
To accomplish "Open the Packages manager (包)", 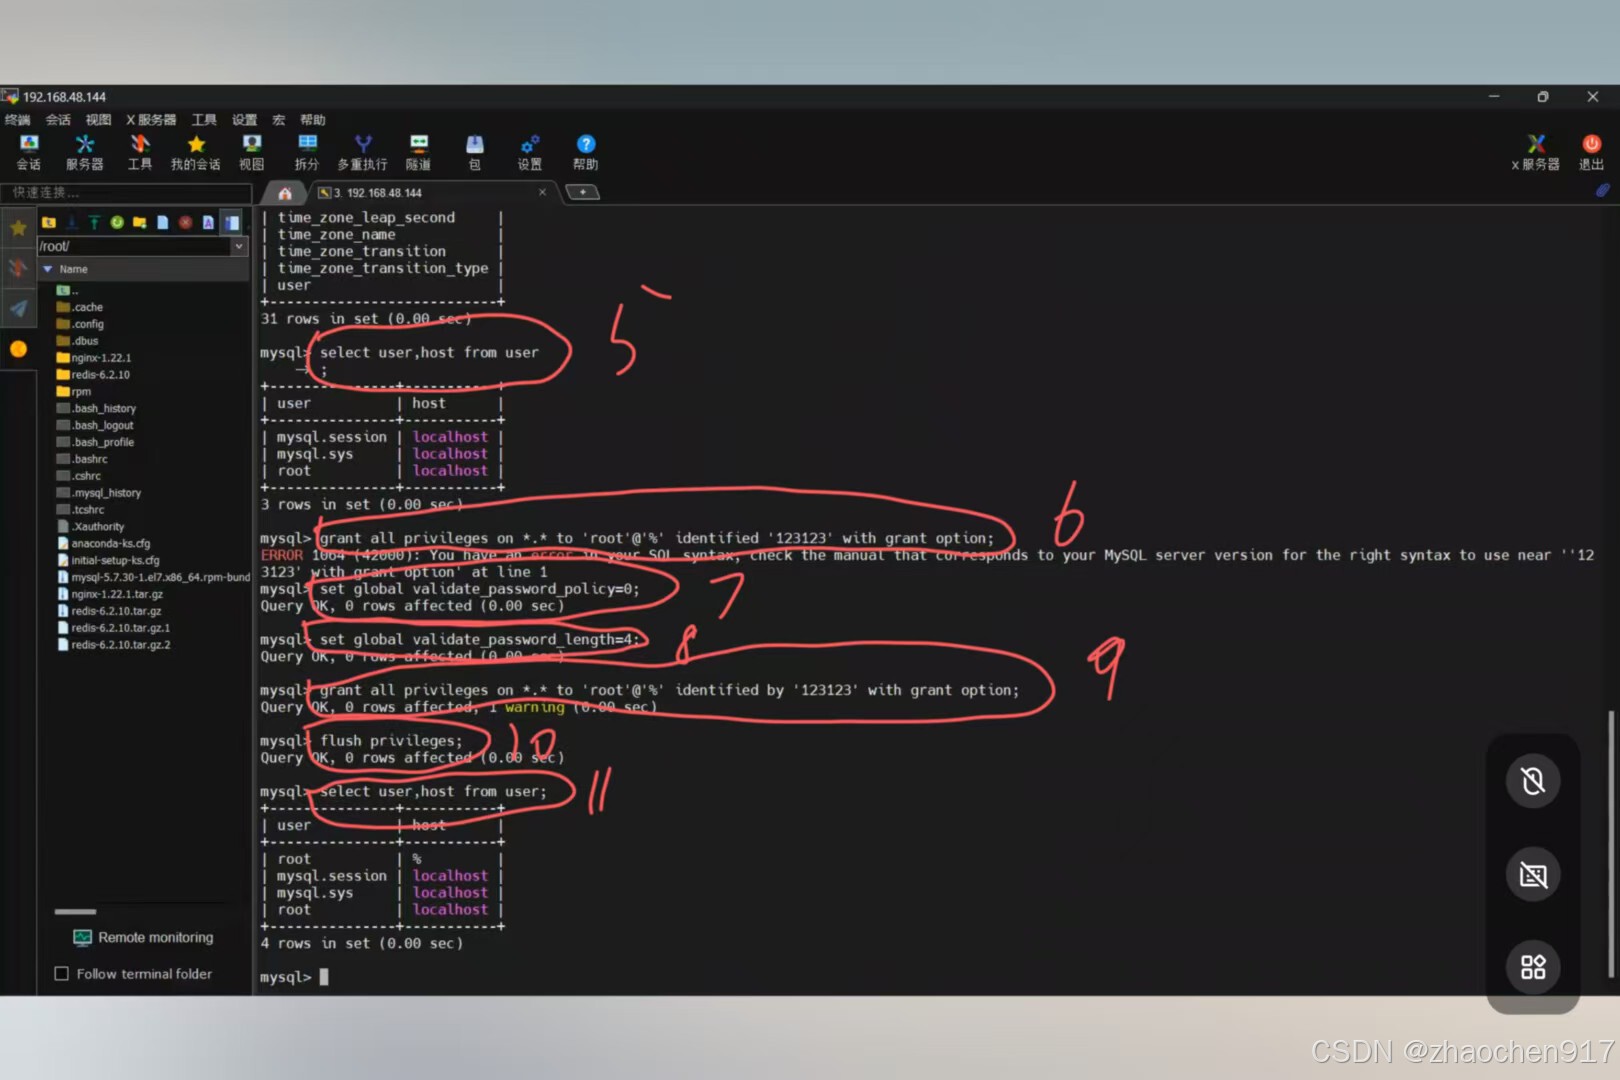I will (x=474, y=150).
